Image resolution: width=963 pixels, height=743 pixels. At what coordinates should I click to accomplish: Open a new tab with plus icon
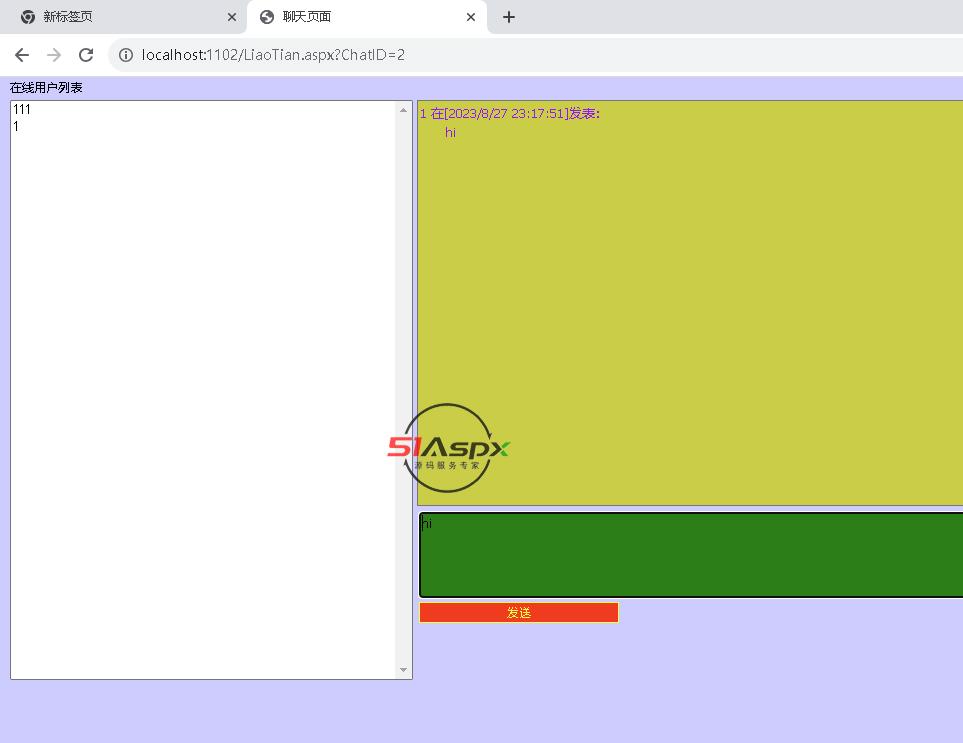point(509,17)
